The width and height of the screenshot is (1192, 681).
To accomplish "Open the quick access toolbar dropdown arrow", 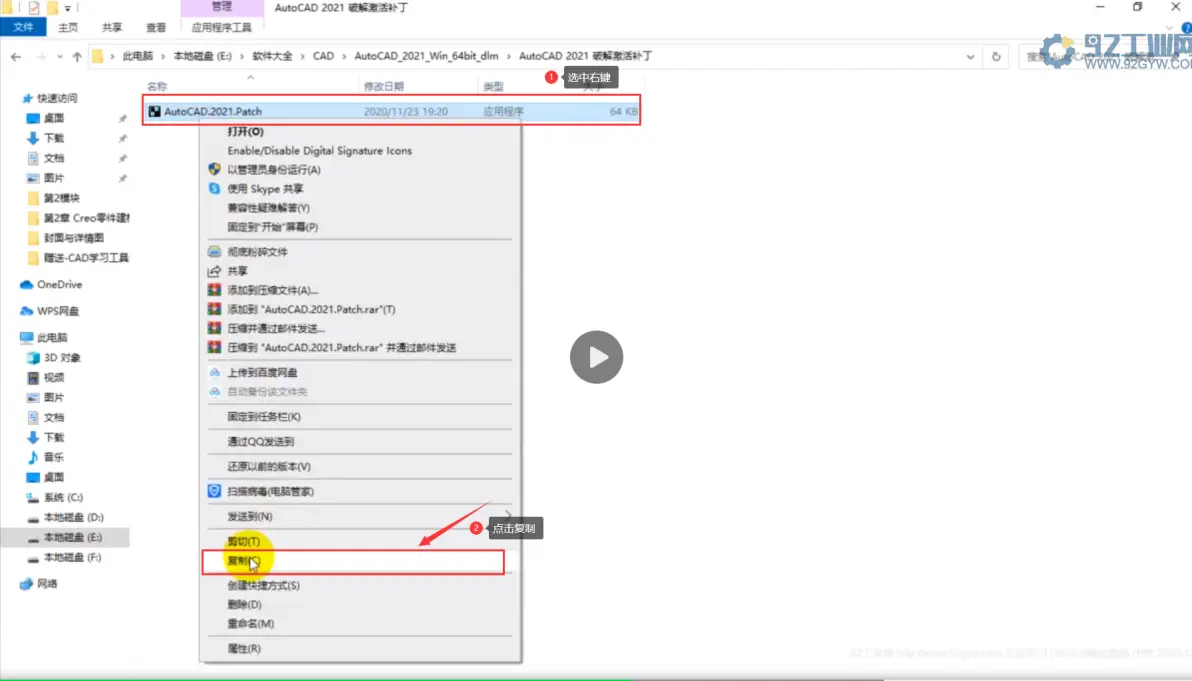I will point(68,8).
